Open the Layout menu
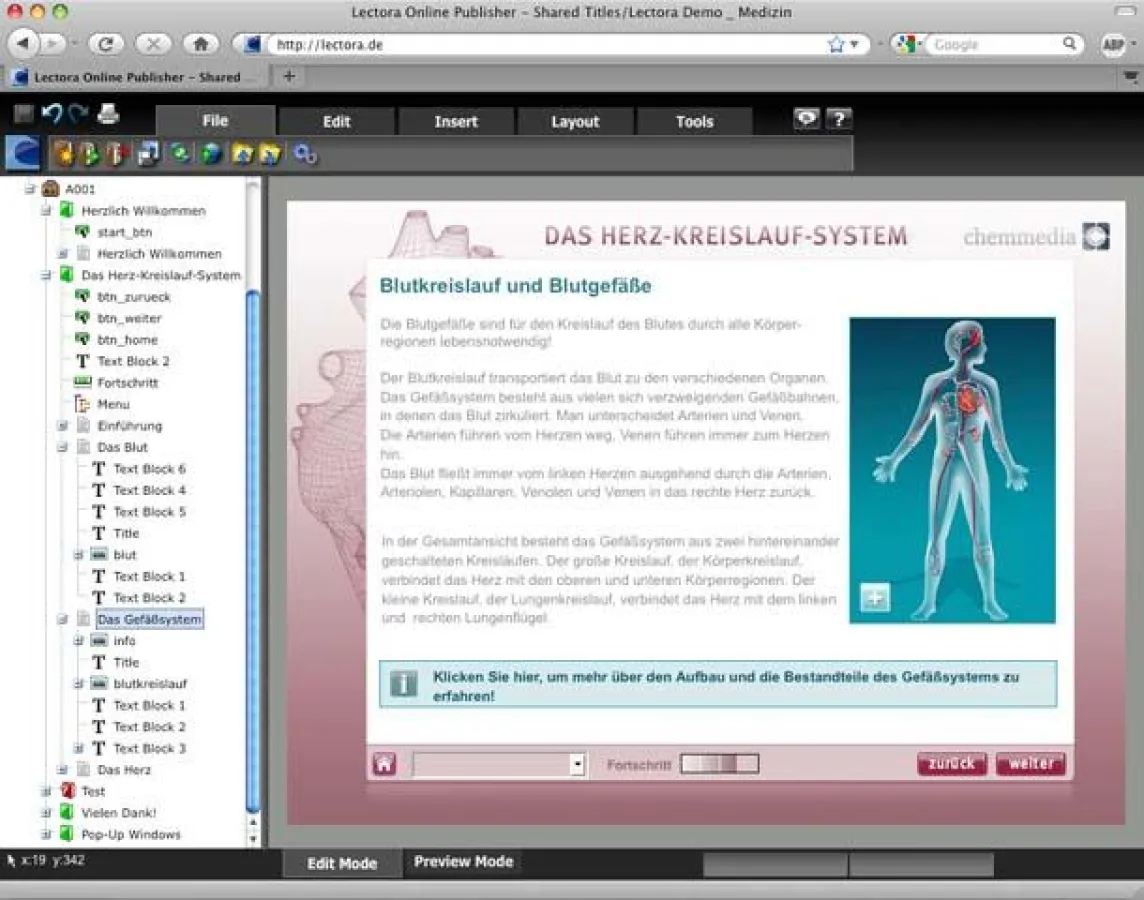 (575, 121)
